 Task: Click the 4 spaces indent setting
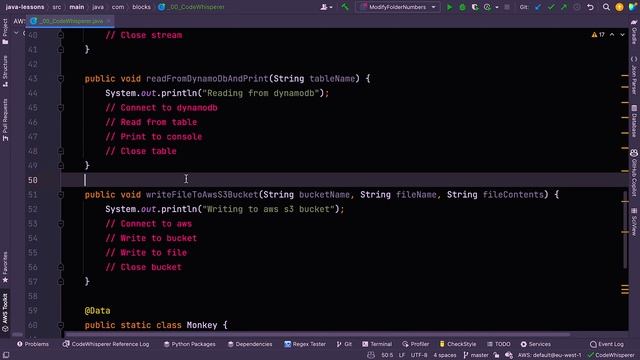click(444, 355)
